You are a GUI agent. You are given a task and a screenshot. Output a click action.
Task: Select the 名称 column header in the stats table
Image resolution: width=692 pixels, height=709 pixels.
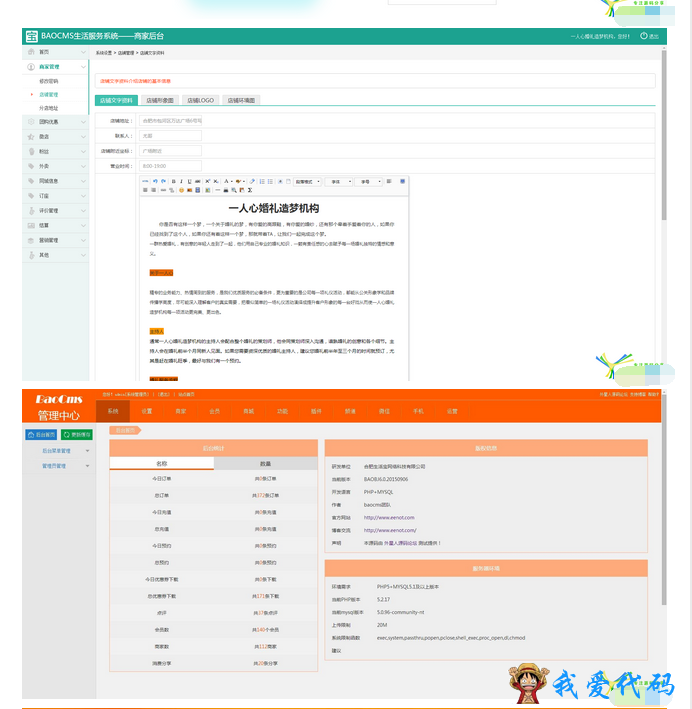pyautogui.click(x=161, y=463)
